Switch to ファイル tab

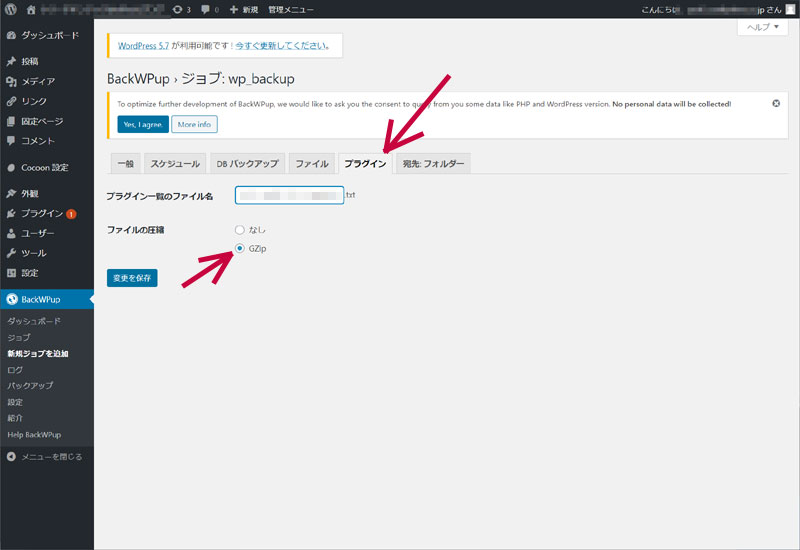[x=312, y=164]
